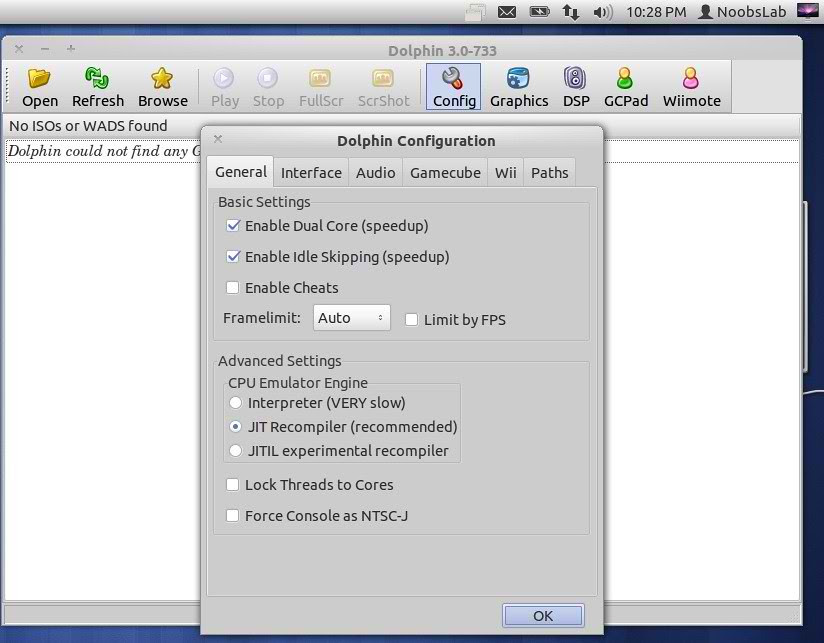Image resolution: width=824 pixels, height=643 pixels.
Task: Click the ScrShot toolbar icon
Action: 383,87
